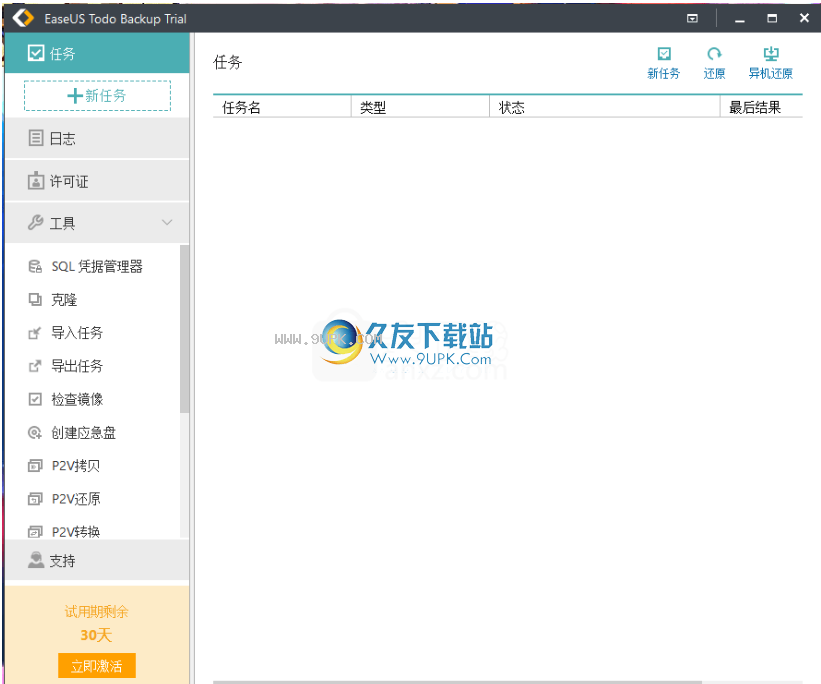Image resolution: width=821 pixels, height=684 pixels.
Task: Launch the 克隆 clone tool
Action: (x=64, y=300)
